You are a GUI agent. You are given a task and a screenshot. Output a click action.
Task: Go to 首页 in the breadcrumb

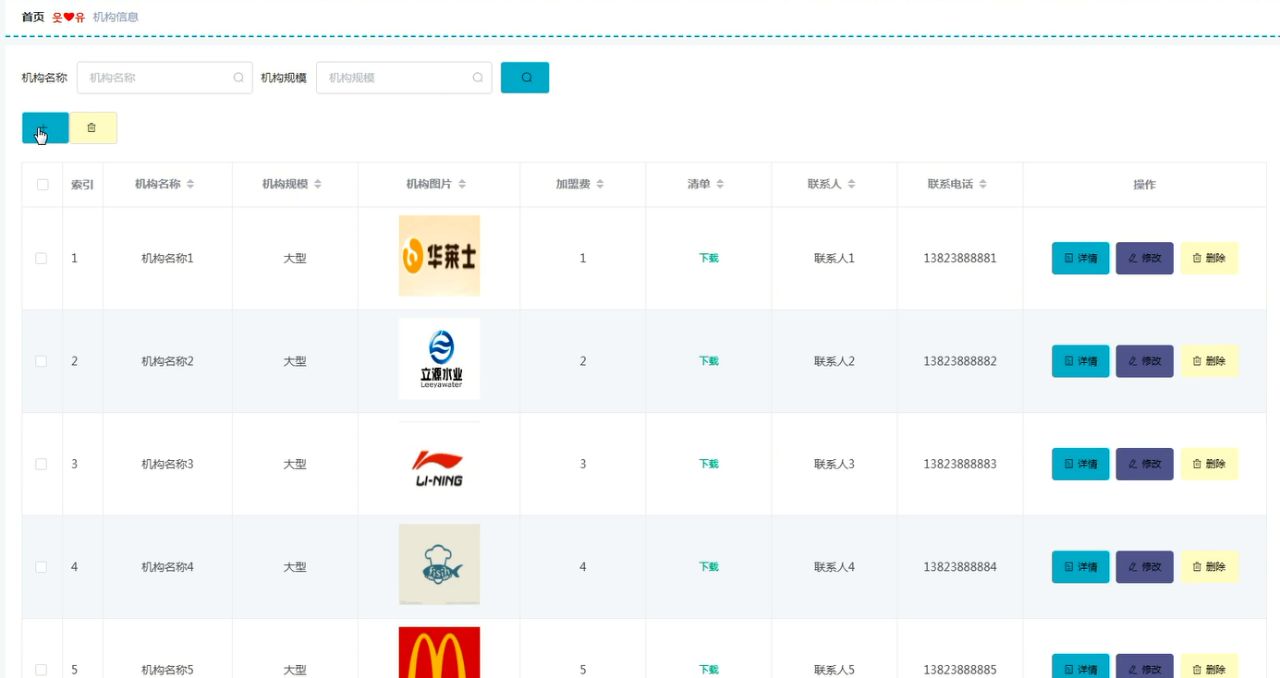pos(33,17)
